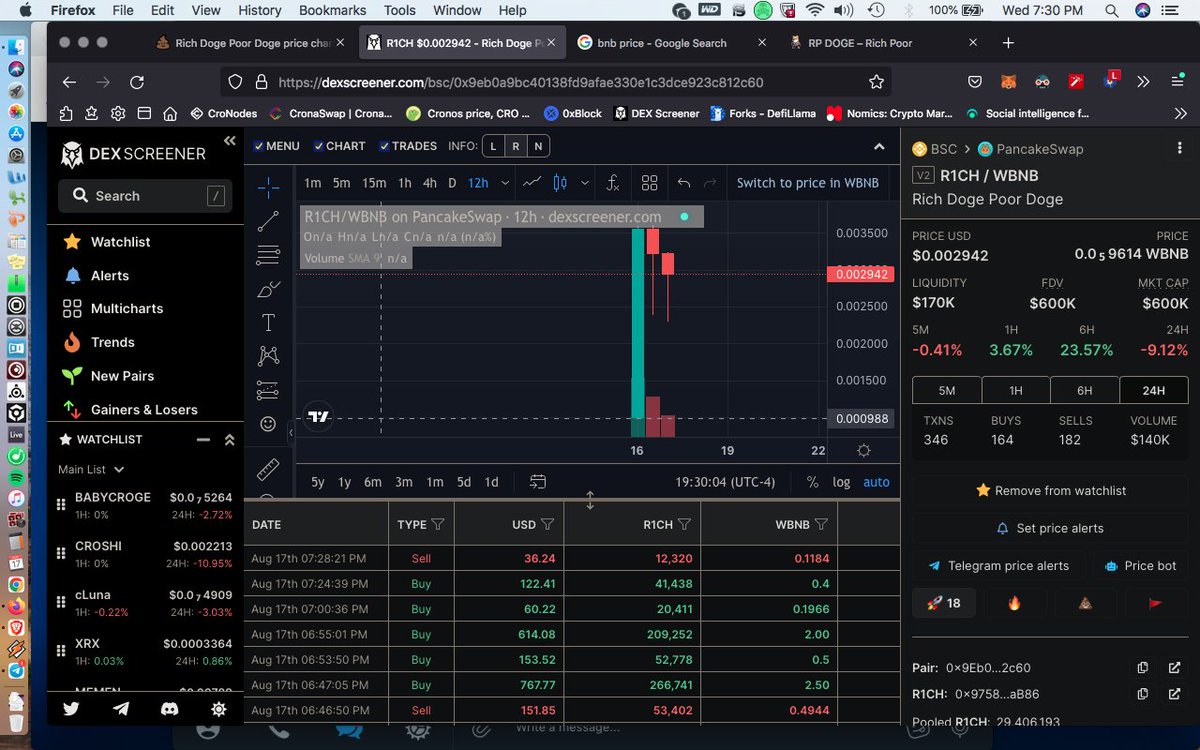Select the text annotation tool

click(268, 322)
